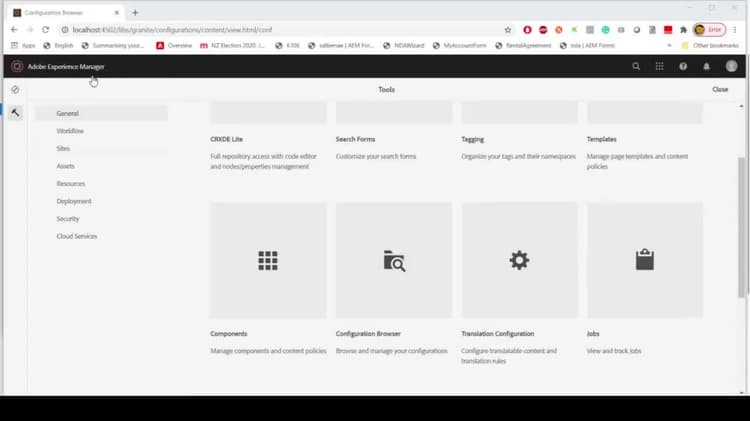Image resolution: width=750 pixels, height=421 pixels.
Task: Click the tools list vertical scrollbar
Action: (741, 227)
